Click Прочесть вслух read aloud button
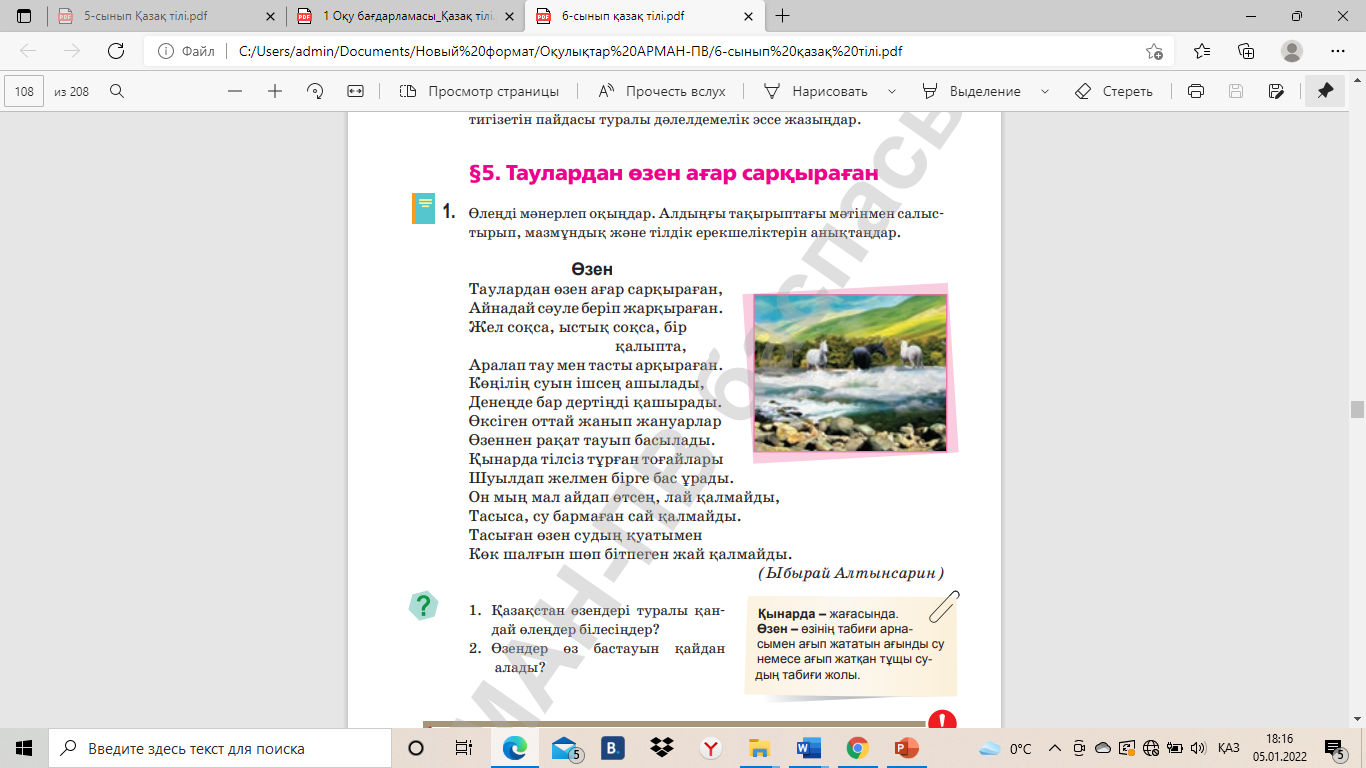 point(662,91)
